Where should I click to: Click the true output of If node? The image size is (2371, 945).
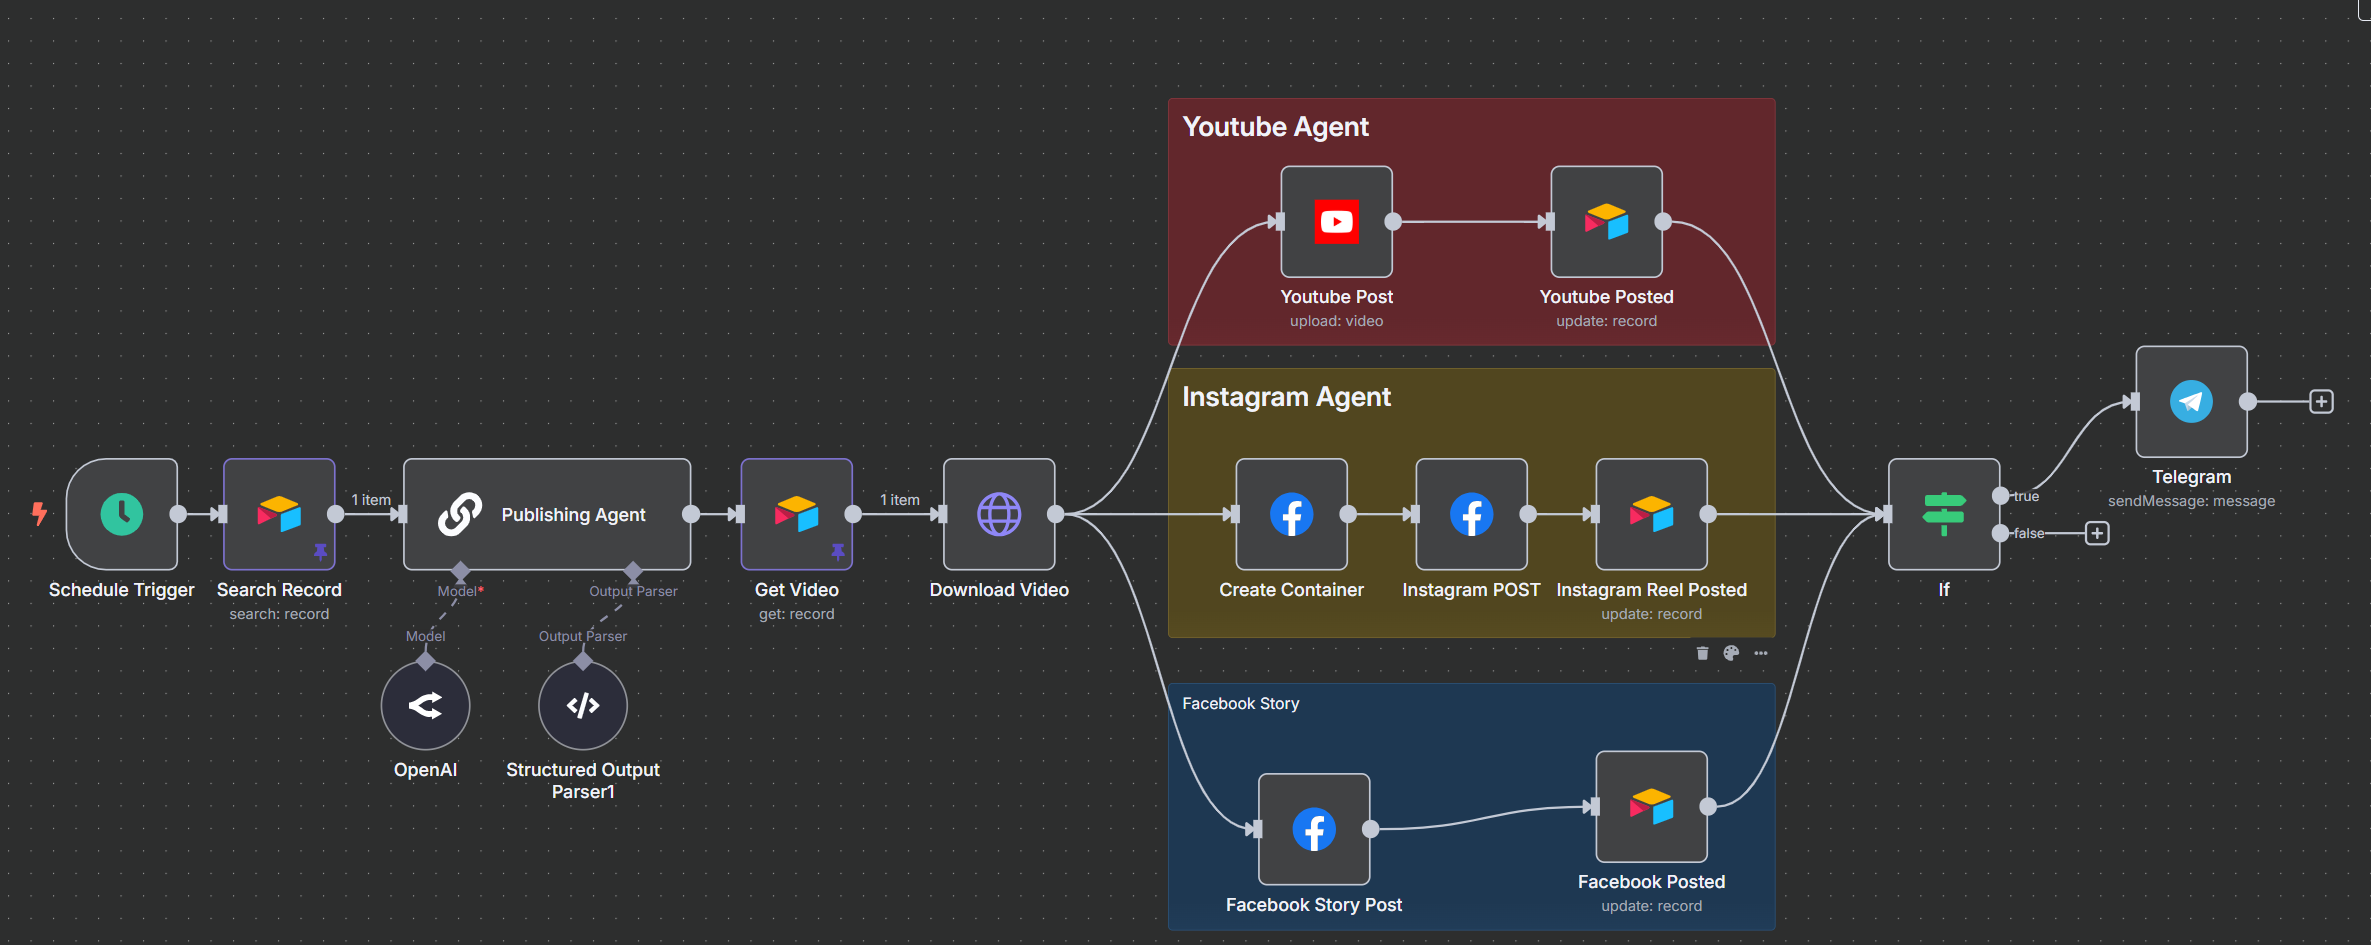pos(2000,496)
